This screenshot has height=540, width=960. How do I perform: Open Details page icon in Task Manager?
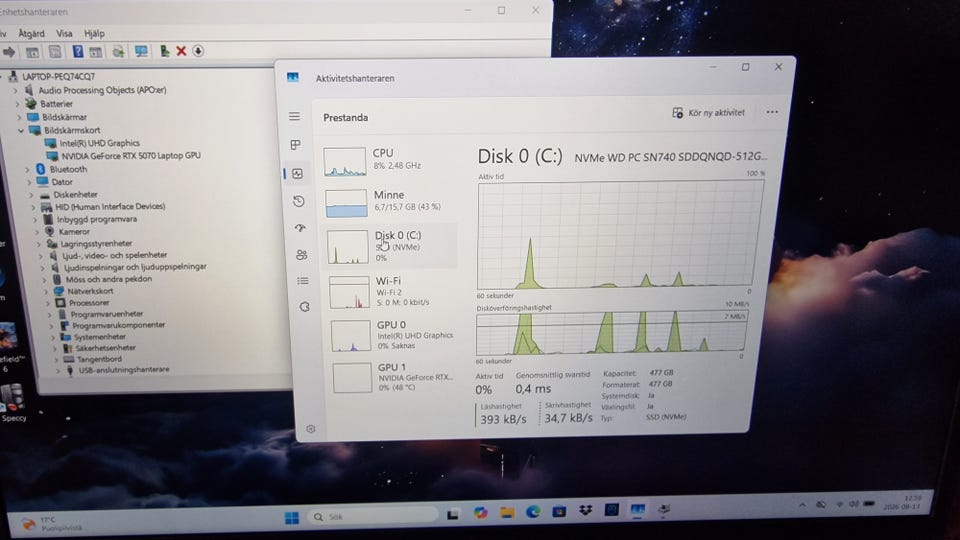click(x=302, y=280)
